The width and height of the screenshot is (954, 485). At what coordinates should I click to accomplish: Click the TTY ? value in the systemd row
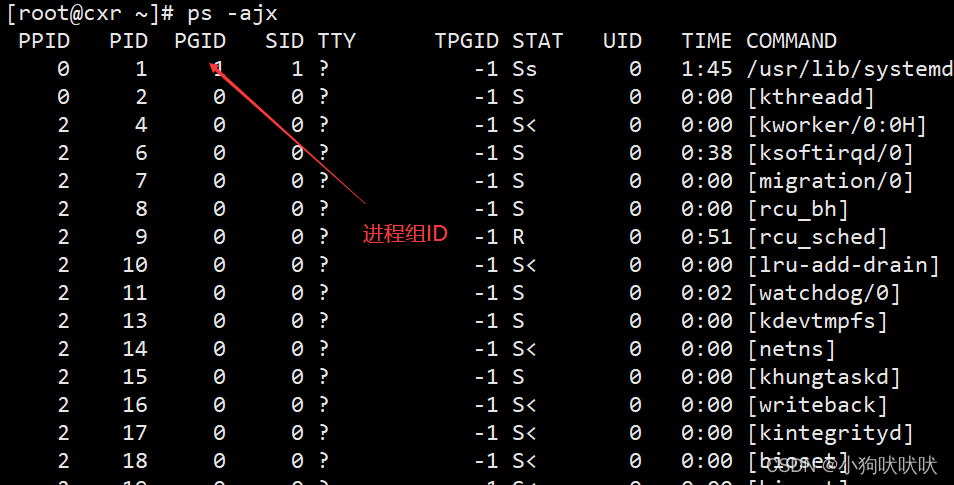(x=324, y=69)
